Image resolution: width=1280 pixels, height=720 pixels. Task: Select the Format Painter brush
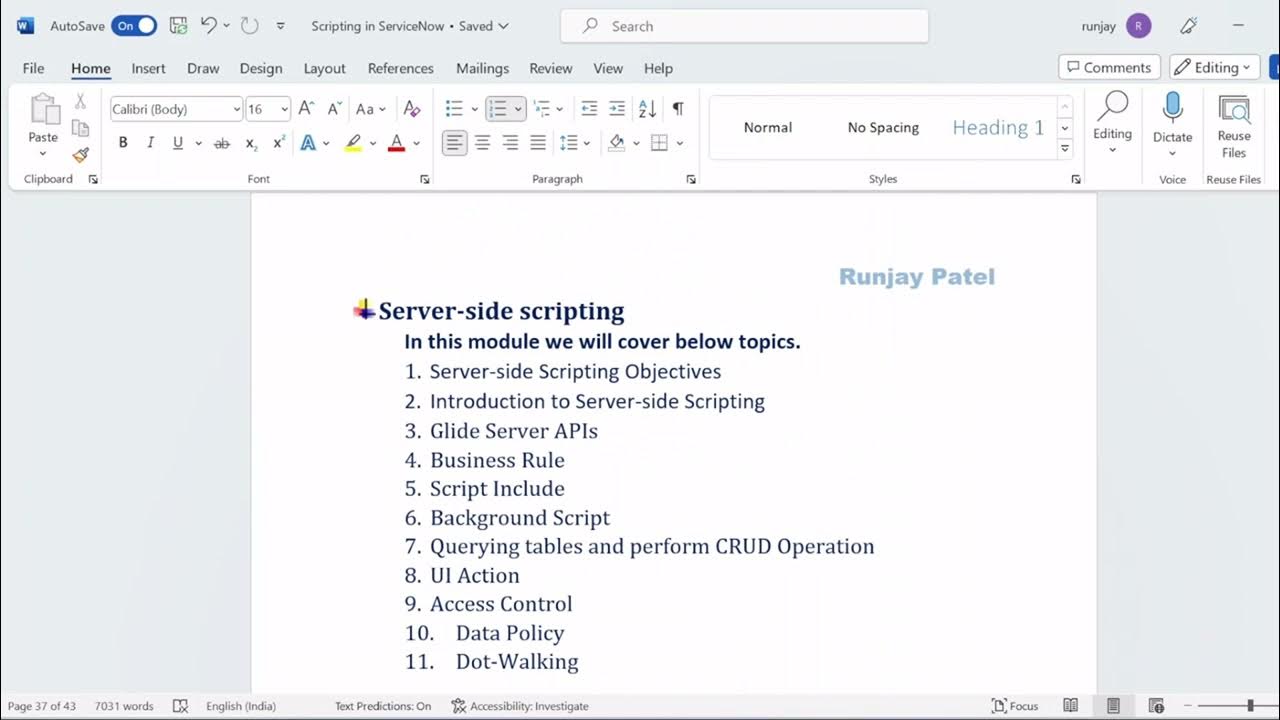80,155
